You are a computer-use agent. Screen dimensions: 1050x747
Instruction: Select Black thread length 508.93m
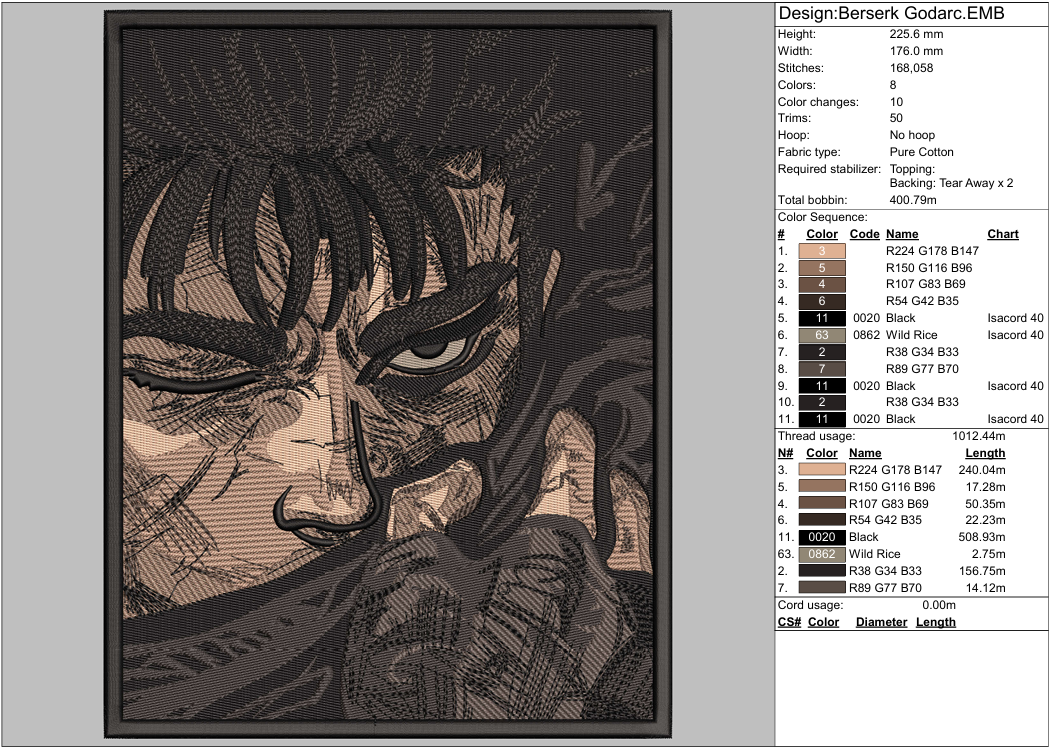pyautogui.click(x=982, y=537)
